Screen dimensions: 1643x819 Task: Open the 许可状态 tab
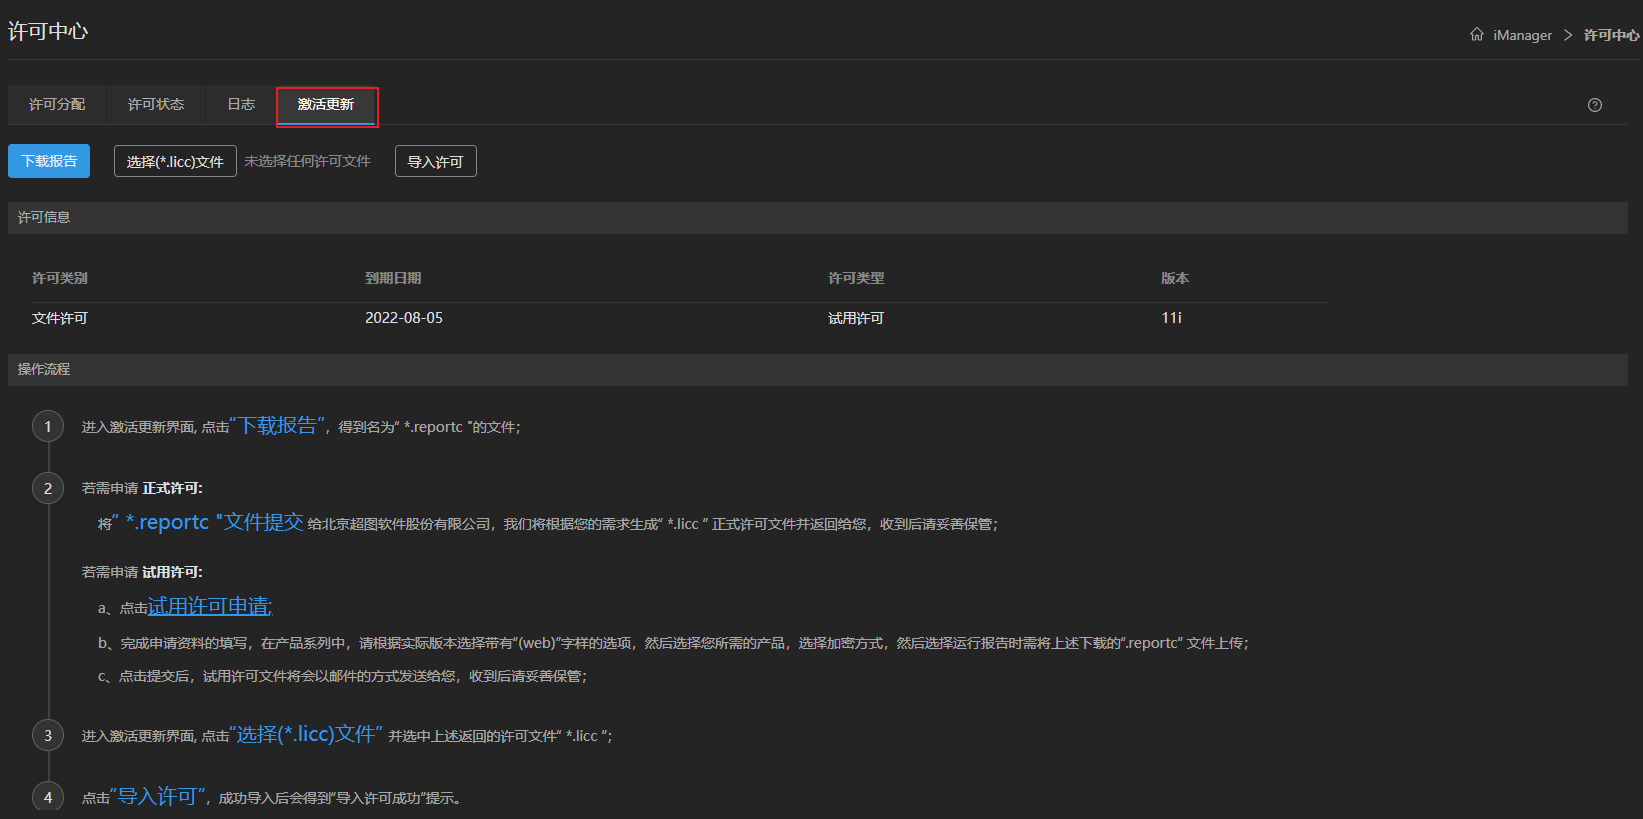[x=156, y=105]
